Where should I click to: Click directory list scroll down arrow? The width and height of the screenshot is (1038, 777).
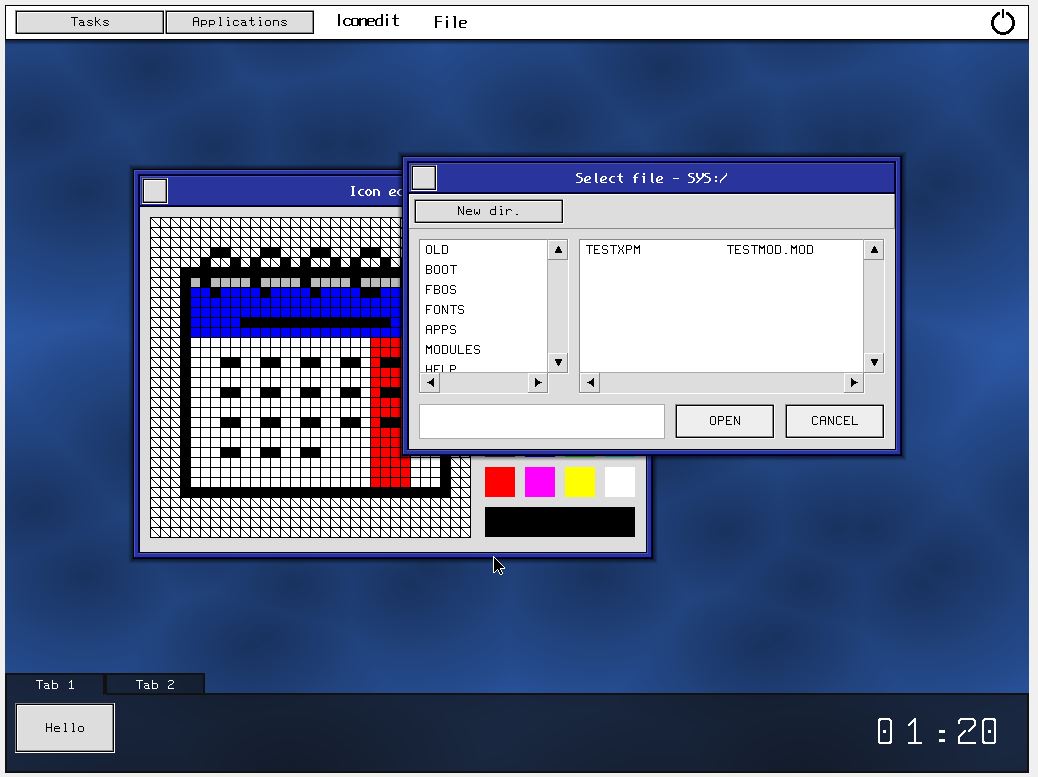[558, 362]
